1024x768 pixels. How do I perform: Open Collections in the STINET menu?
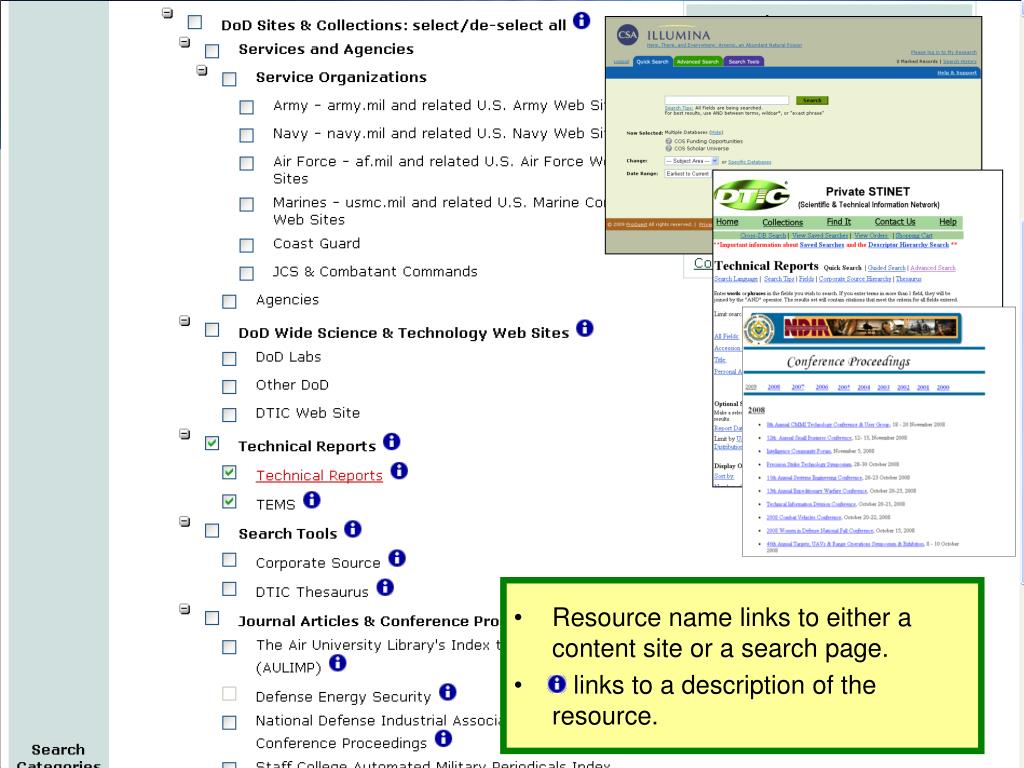(782, 222)
